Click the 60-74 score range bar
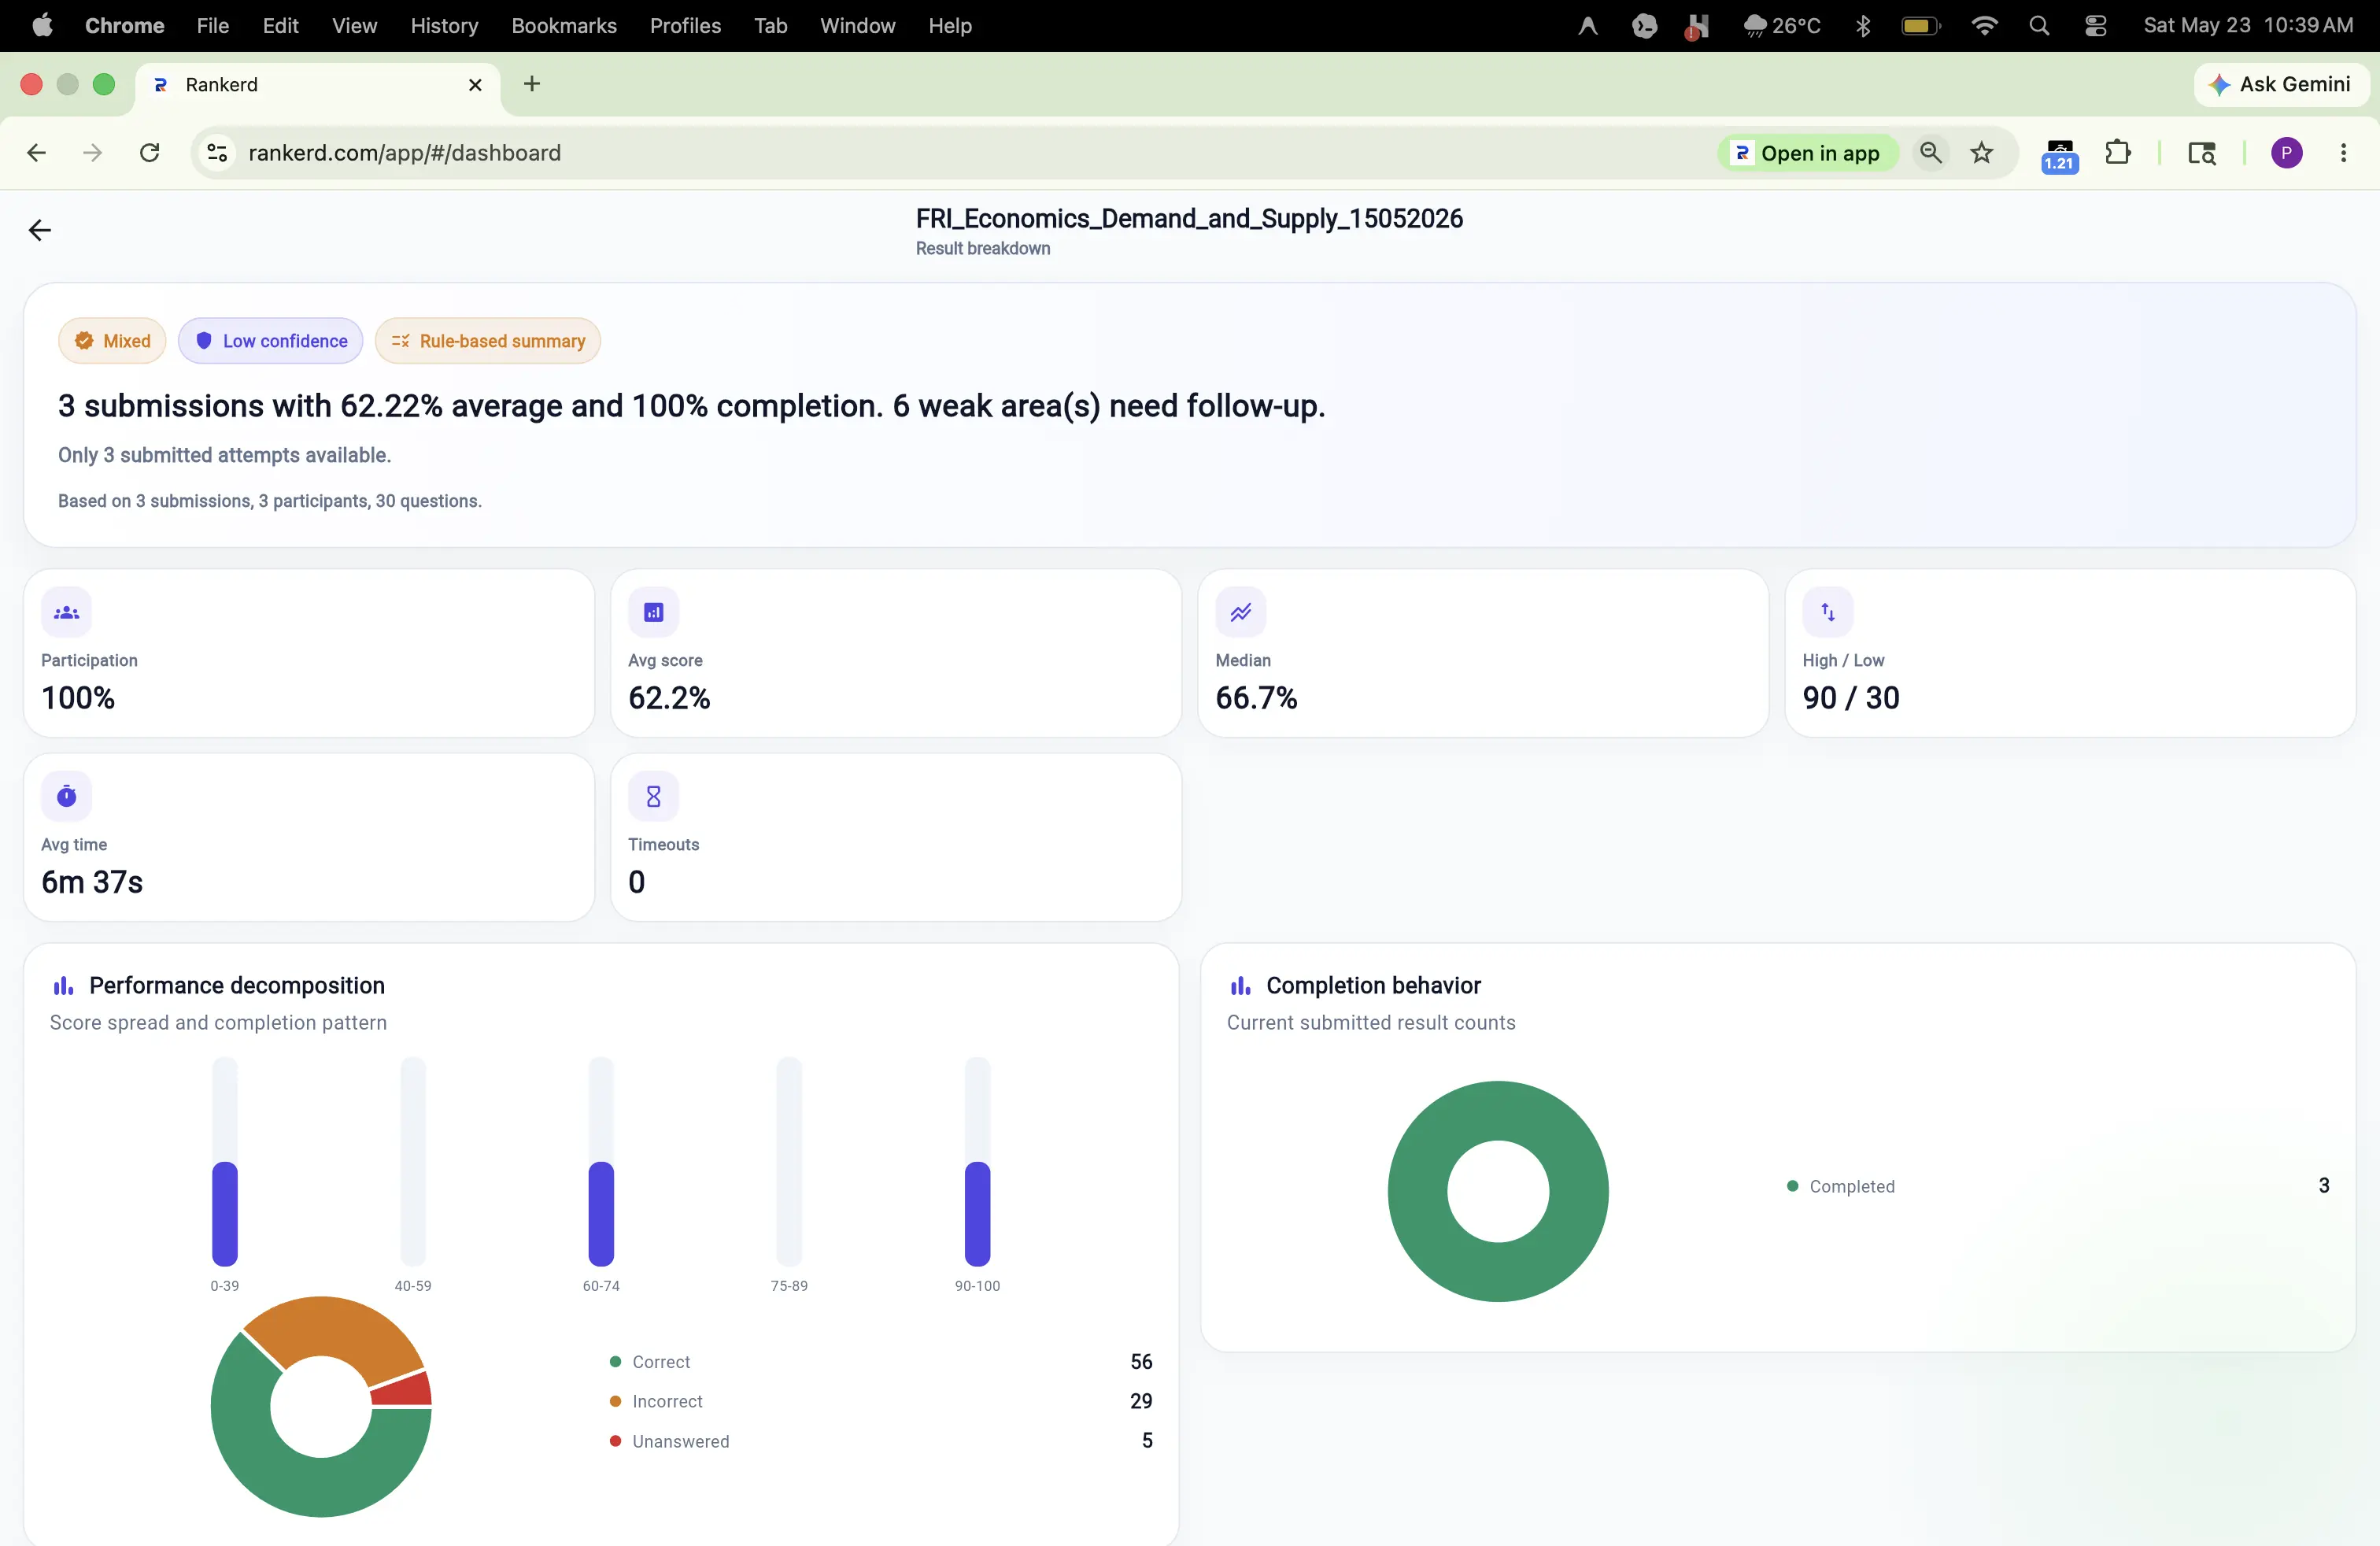2380x1546 pixels. coord(601,1213)
